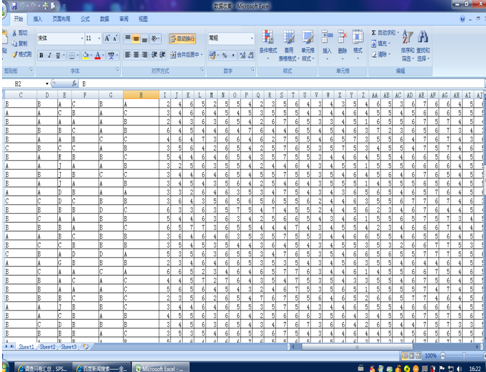The width and height of the screenshot is (486, 372).
Task: Click the Cut (剪切) scissors button
Action: pos(20,33)
